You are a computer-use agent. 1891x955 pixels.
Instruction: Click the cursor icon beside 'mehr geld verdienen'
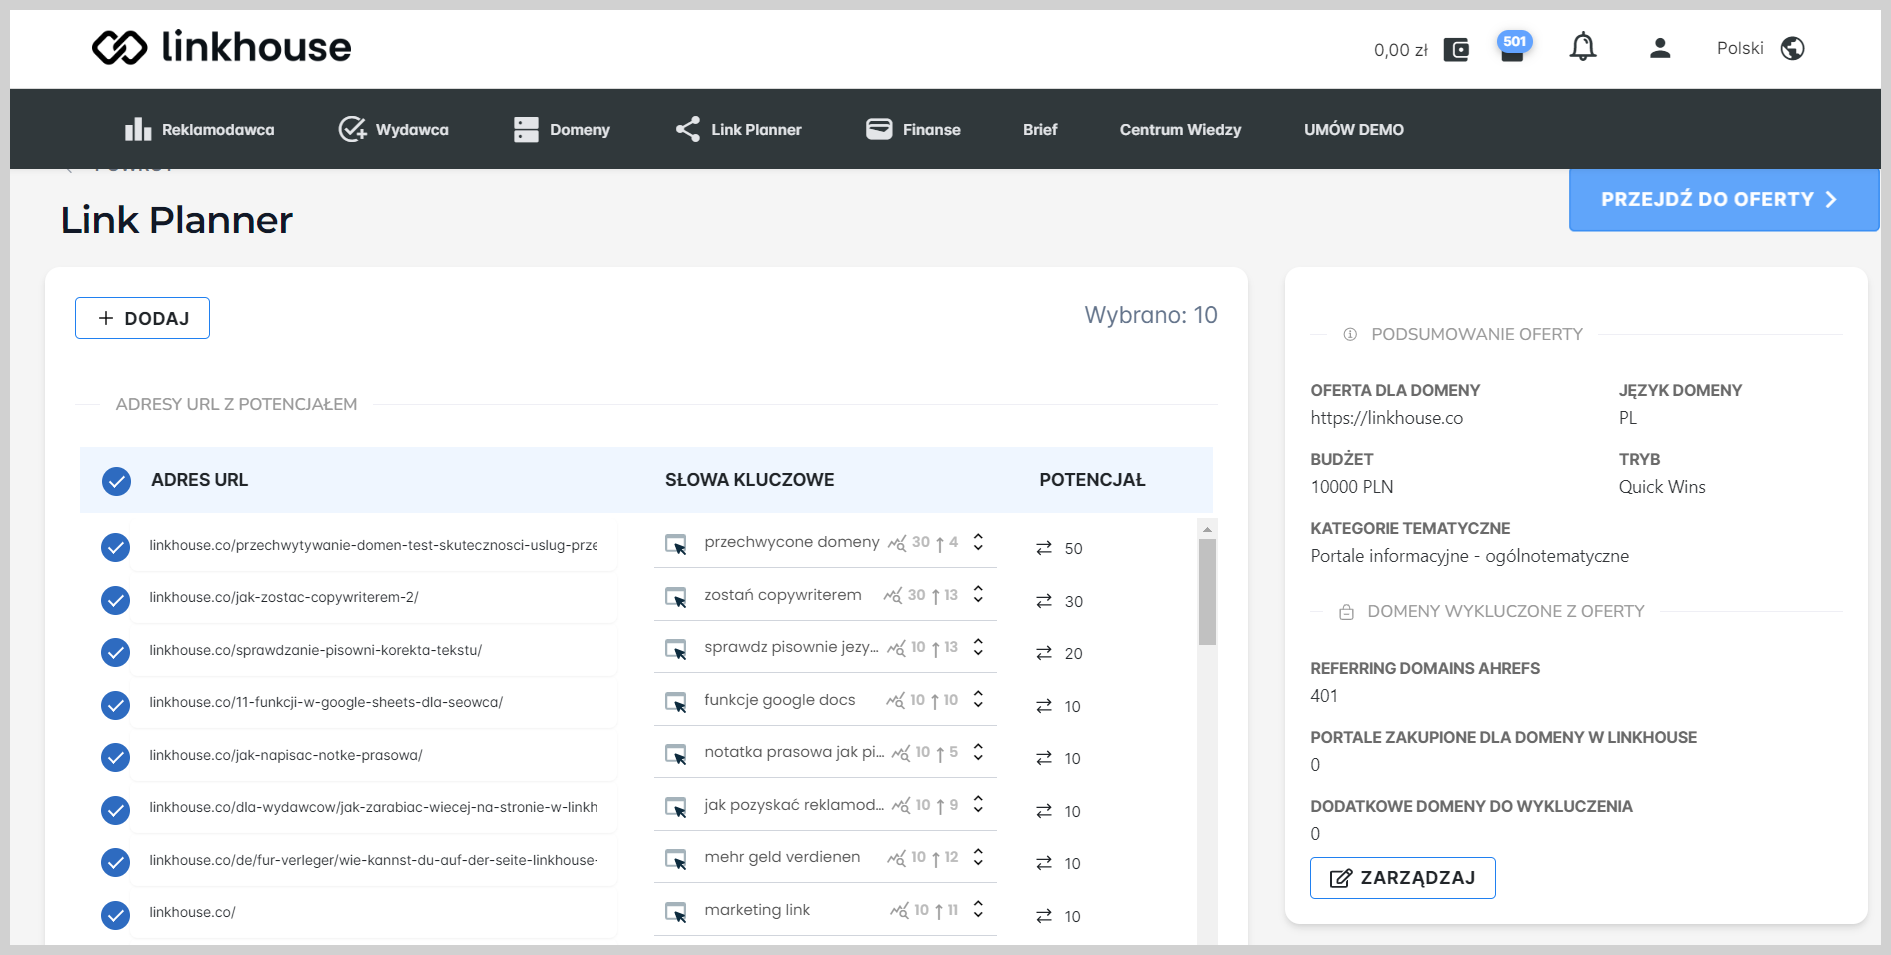point(676,859)
